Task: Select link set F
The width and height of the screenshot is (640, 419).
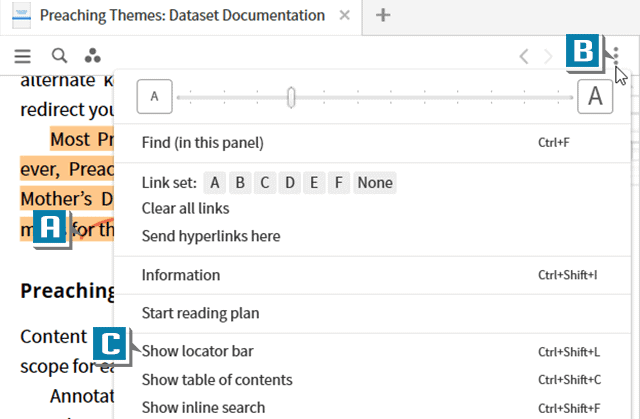Action: click(x=339, y=182)
